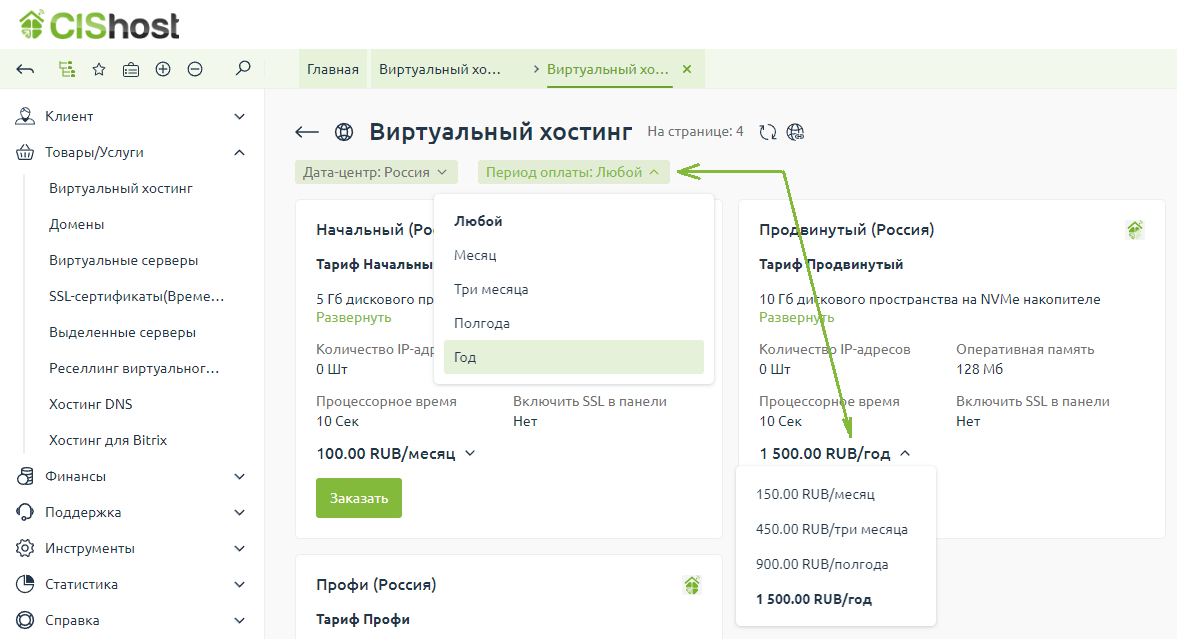Switch to the Главная tab
This screenshot has width=1180, height=640.
(x=333, y=69)
